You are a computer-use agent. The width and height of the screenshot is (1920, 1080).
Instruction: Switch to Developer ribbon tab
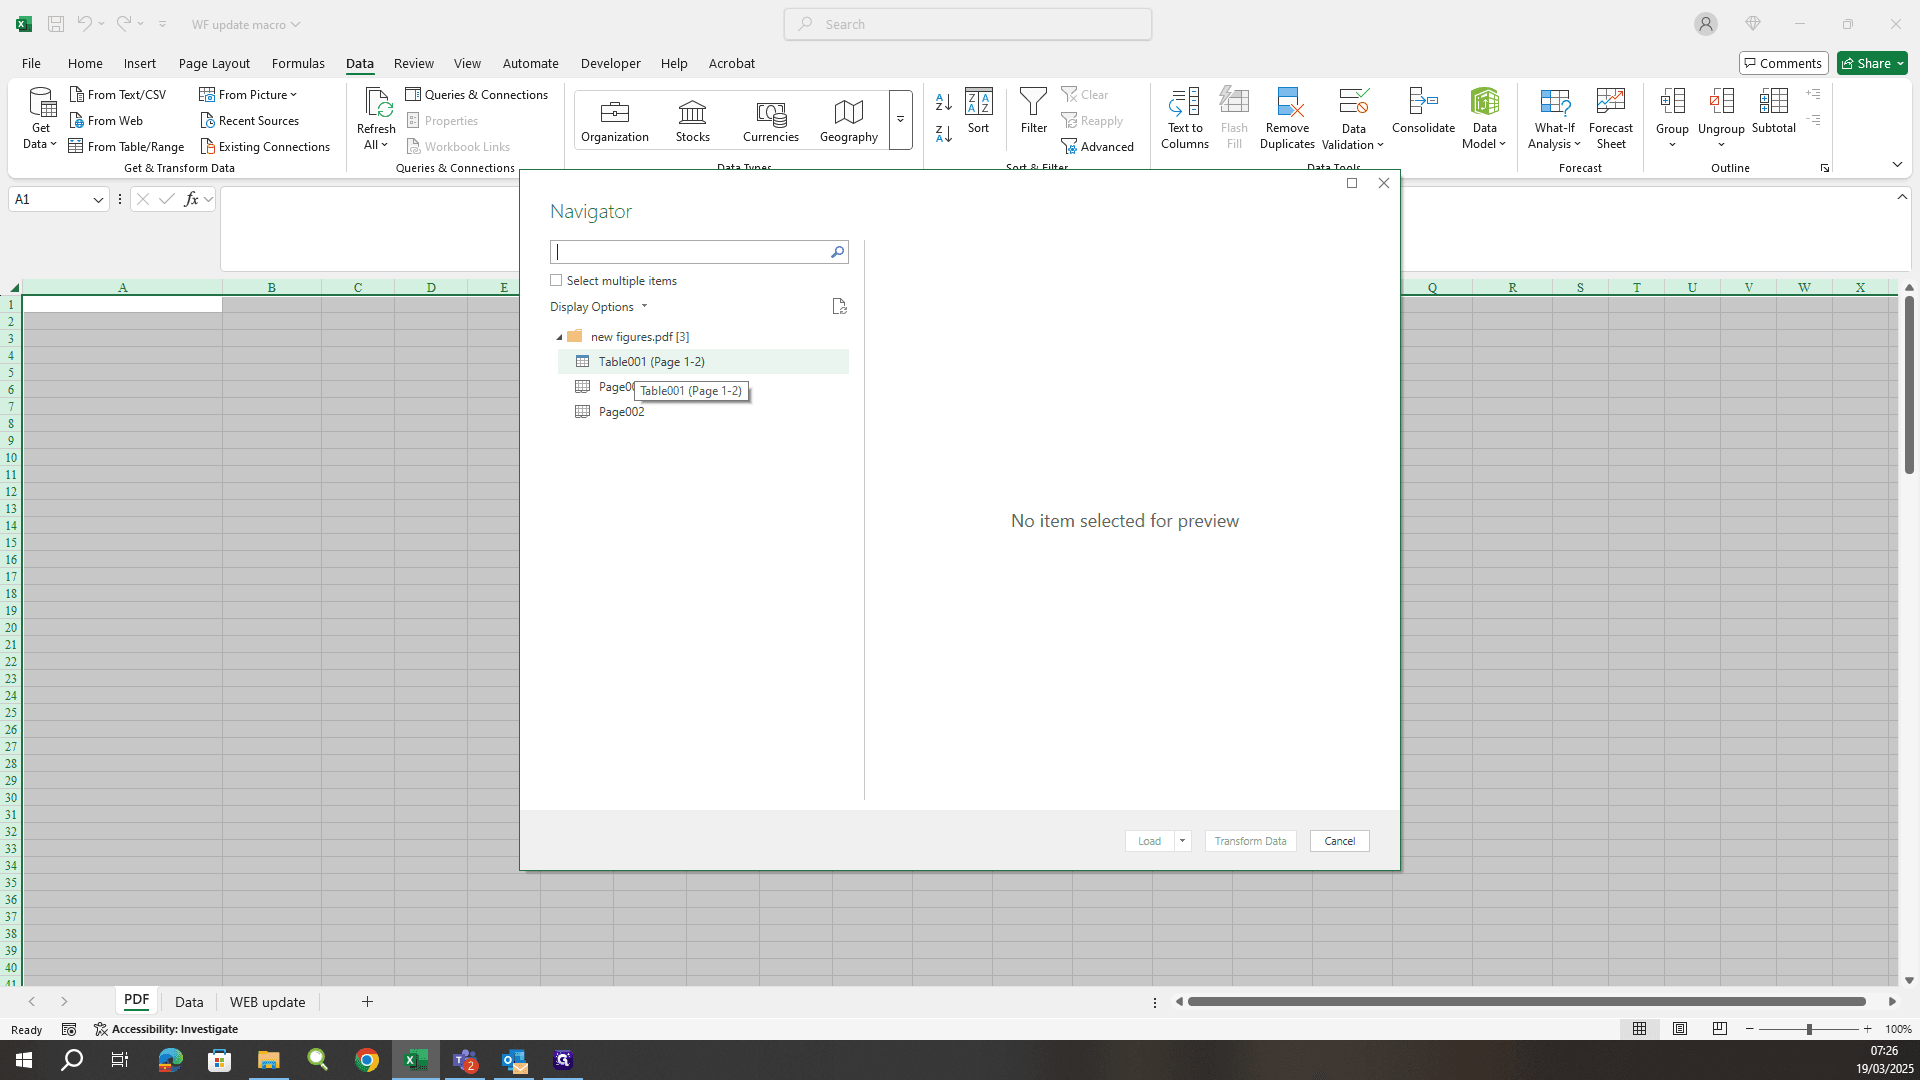click(x=610, y=63)
